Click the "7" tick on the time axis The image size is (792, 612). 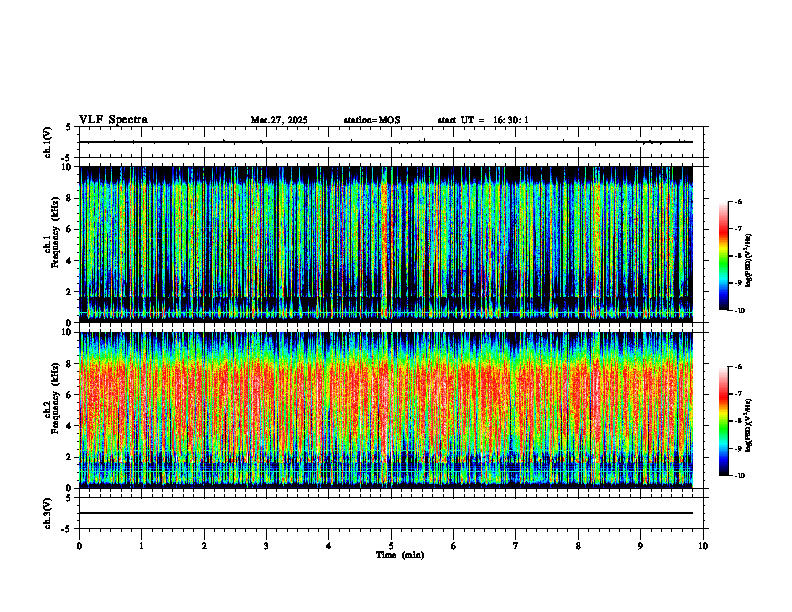point(516,546)
